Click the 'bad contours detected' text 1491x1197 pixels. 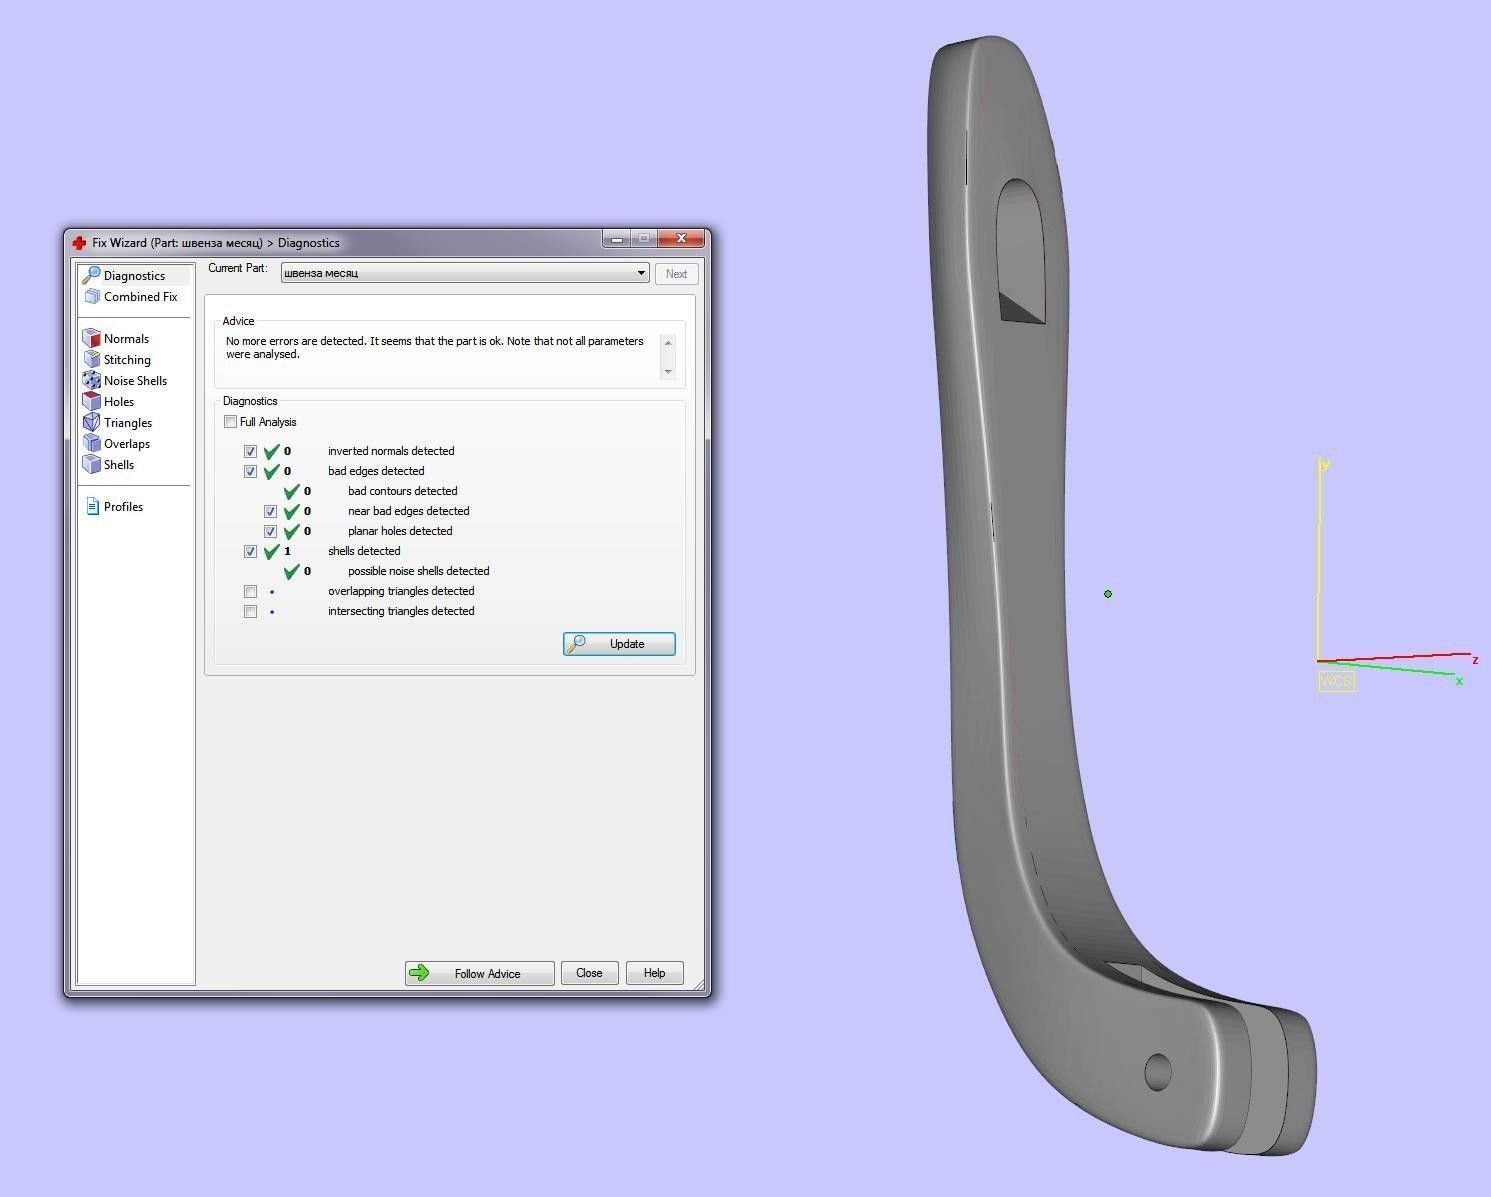pos(402,491)
